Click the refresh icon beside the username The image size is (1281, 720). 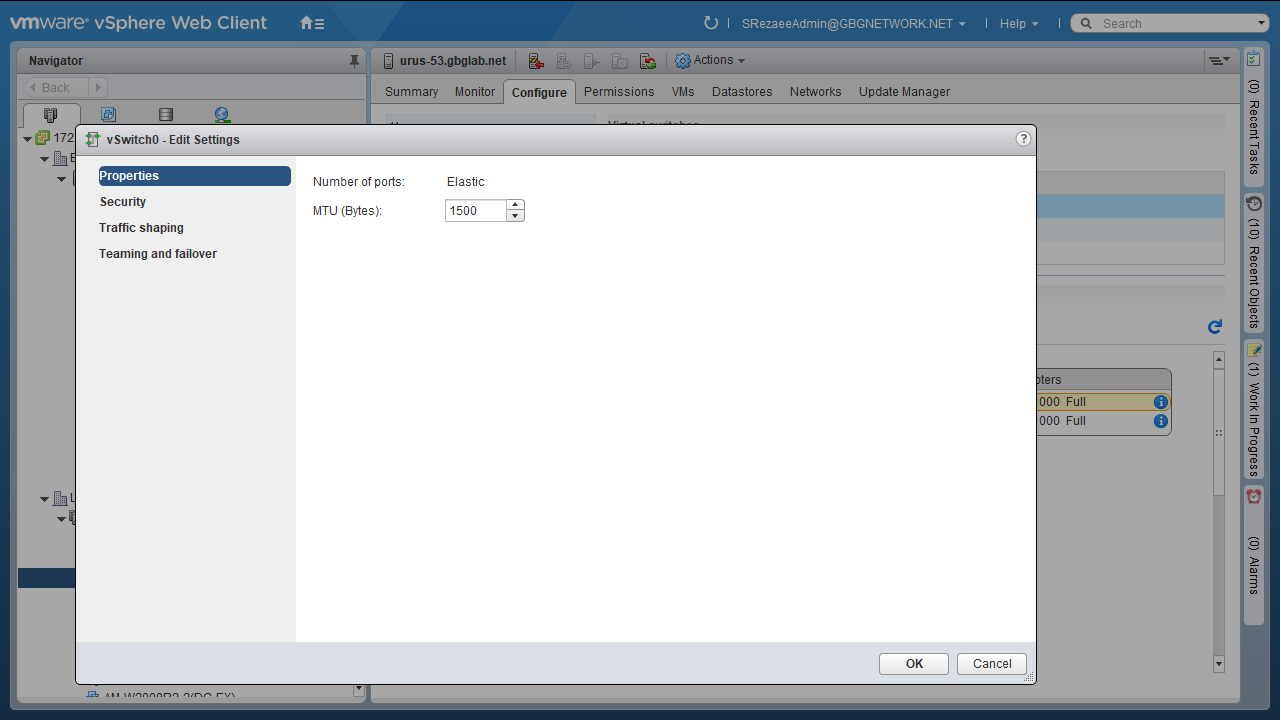coord(711,23)
